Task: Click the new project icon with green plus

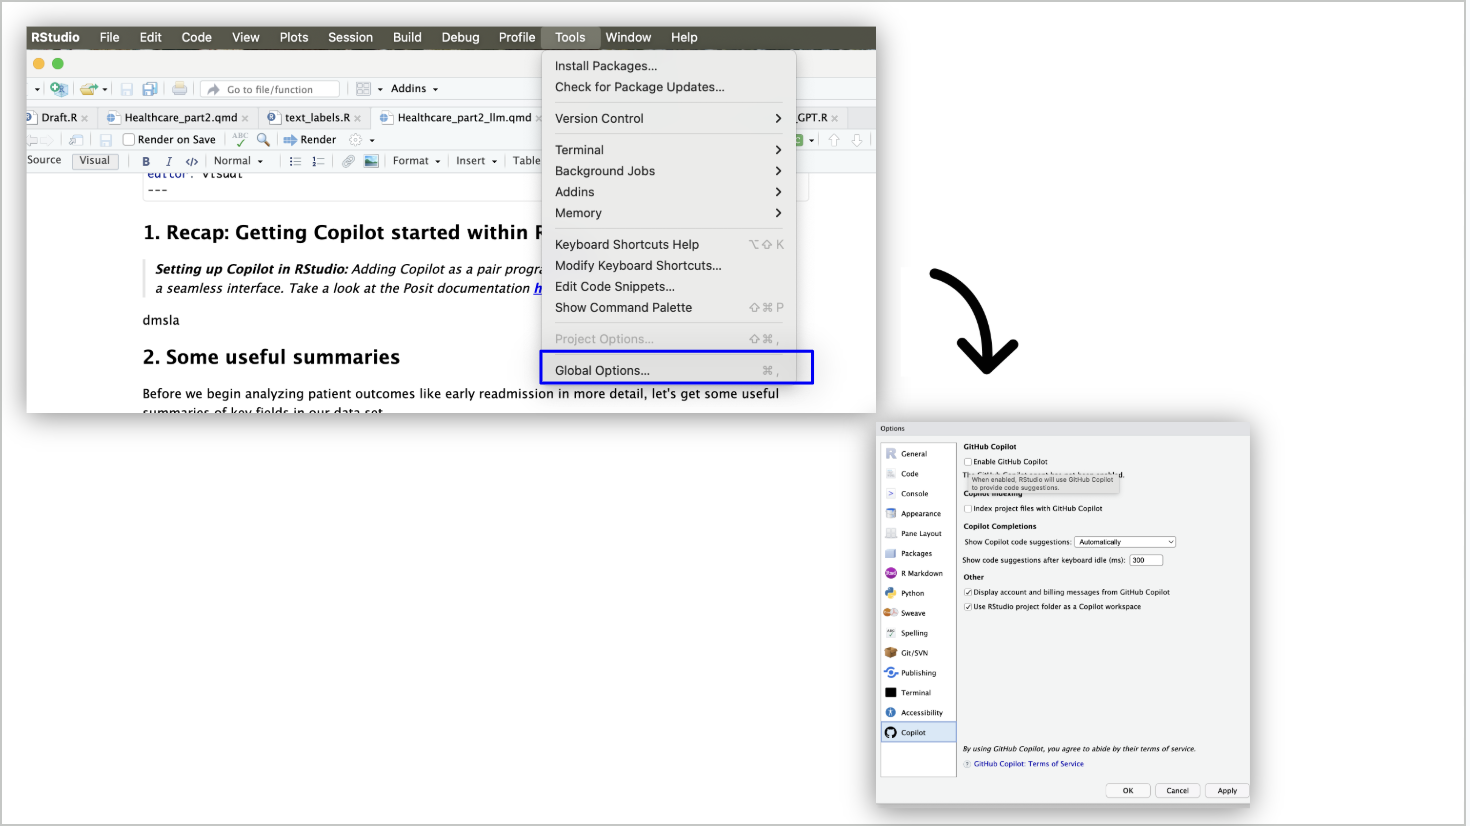Action: [59, 89]
